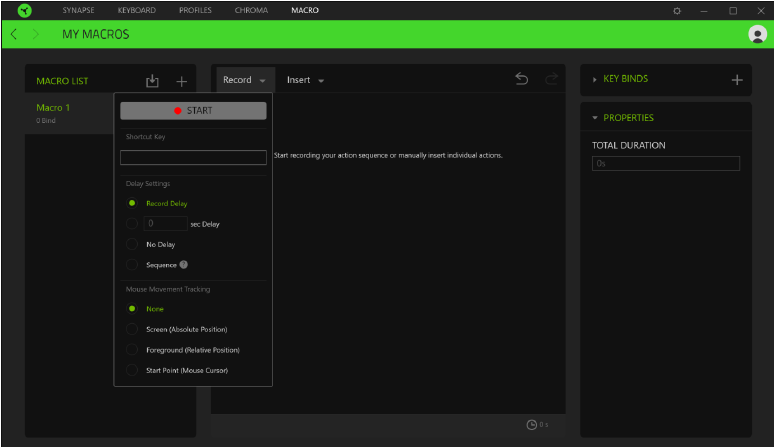Switch to the SYNAPSE tab

[78, 10]
